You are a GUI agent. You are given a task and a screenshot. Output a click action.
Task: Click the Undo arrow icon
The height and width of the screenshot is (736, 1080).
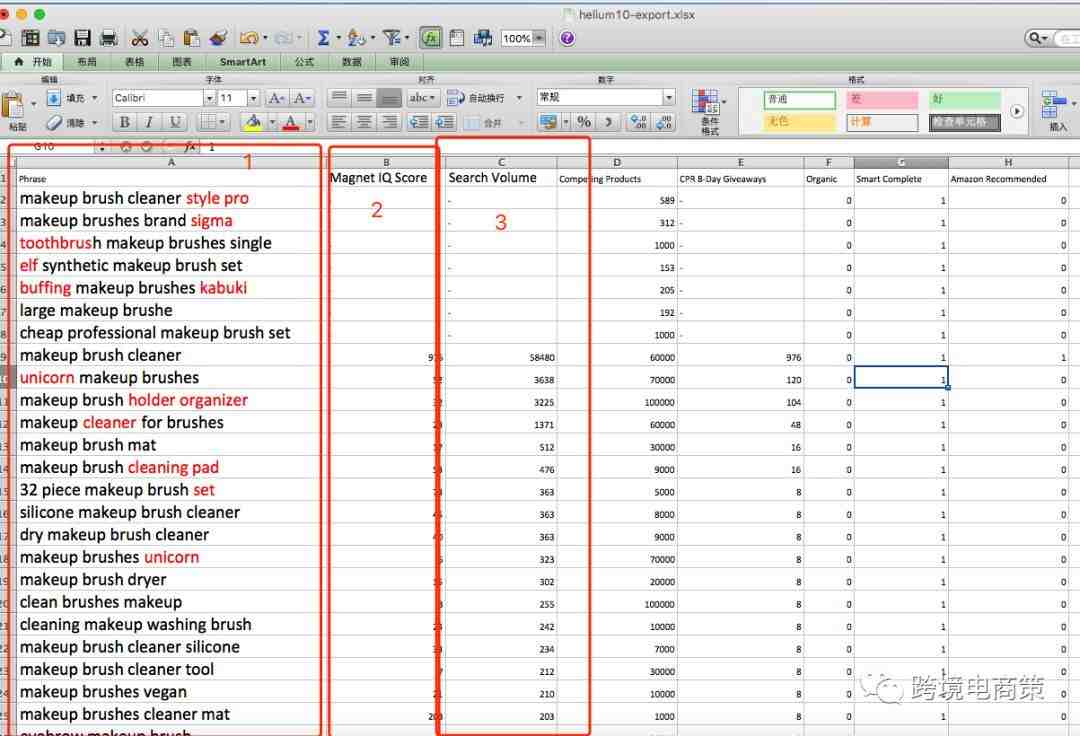(x=249, y=38)
